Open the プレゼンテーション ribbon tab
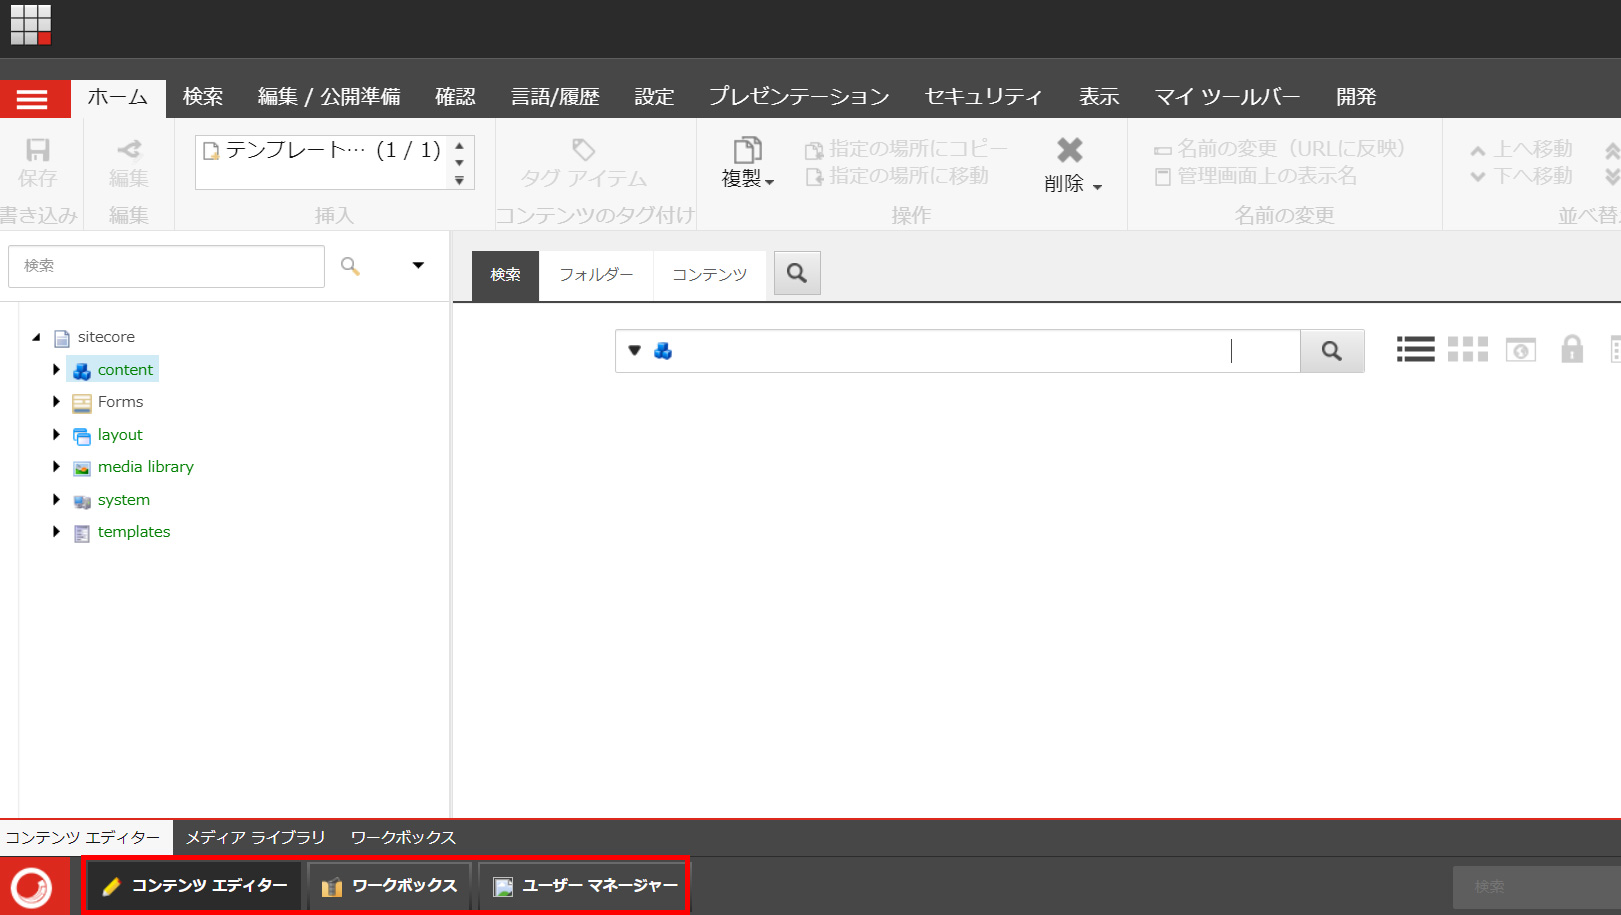The height and width of the screenshot is (915, 1621). click(798, 97)
